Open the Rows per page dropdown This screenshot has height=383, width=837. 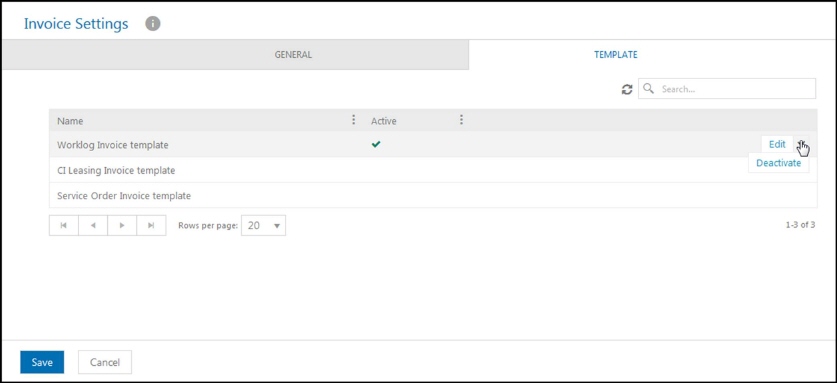(263, 225)
